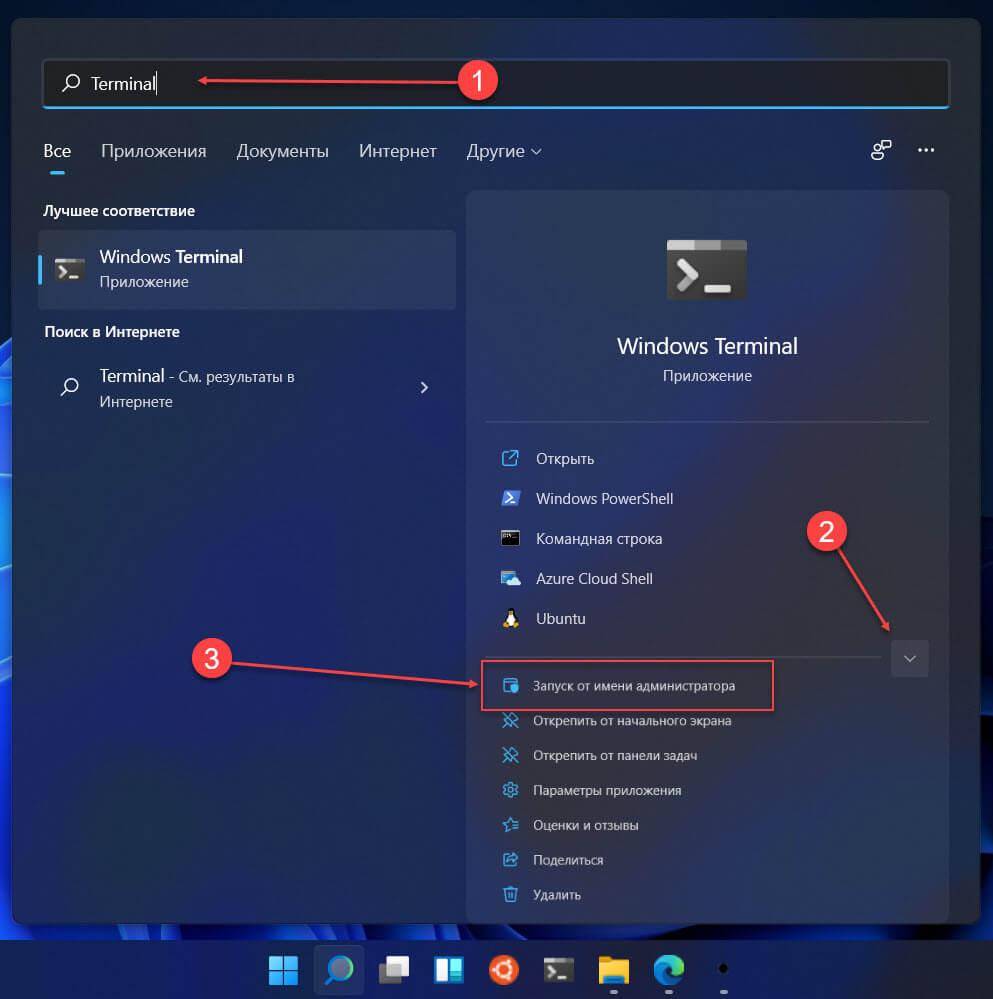This screenshot has width=993, height=999.
Task: Open the Windows Start button on taskbar
Action: 283,970
